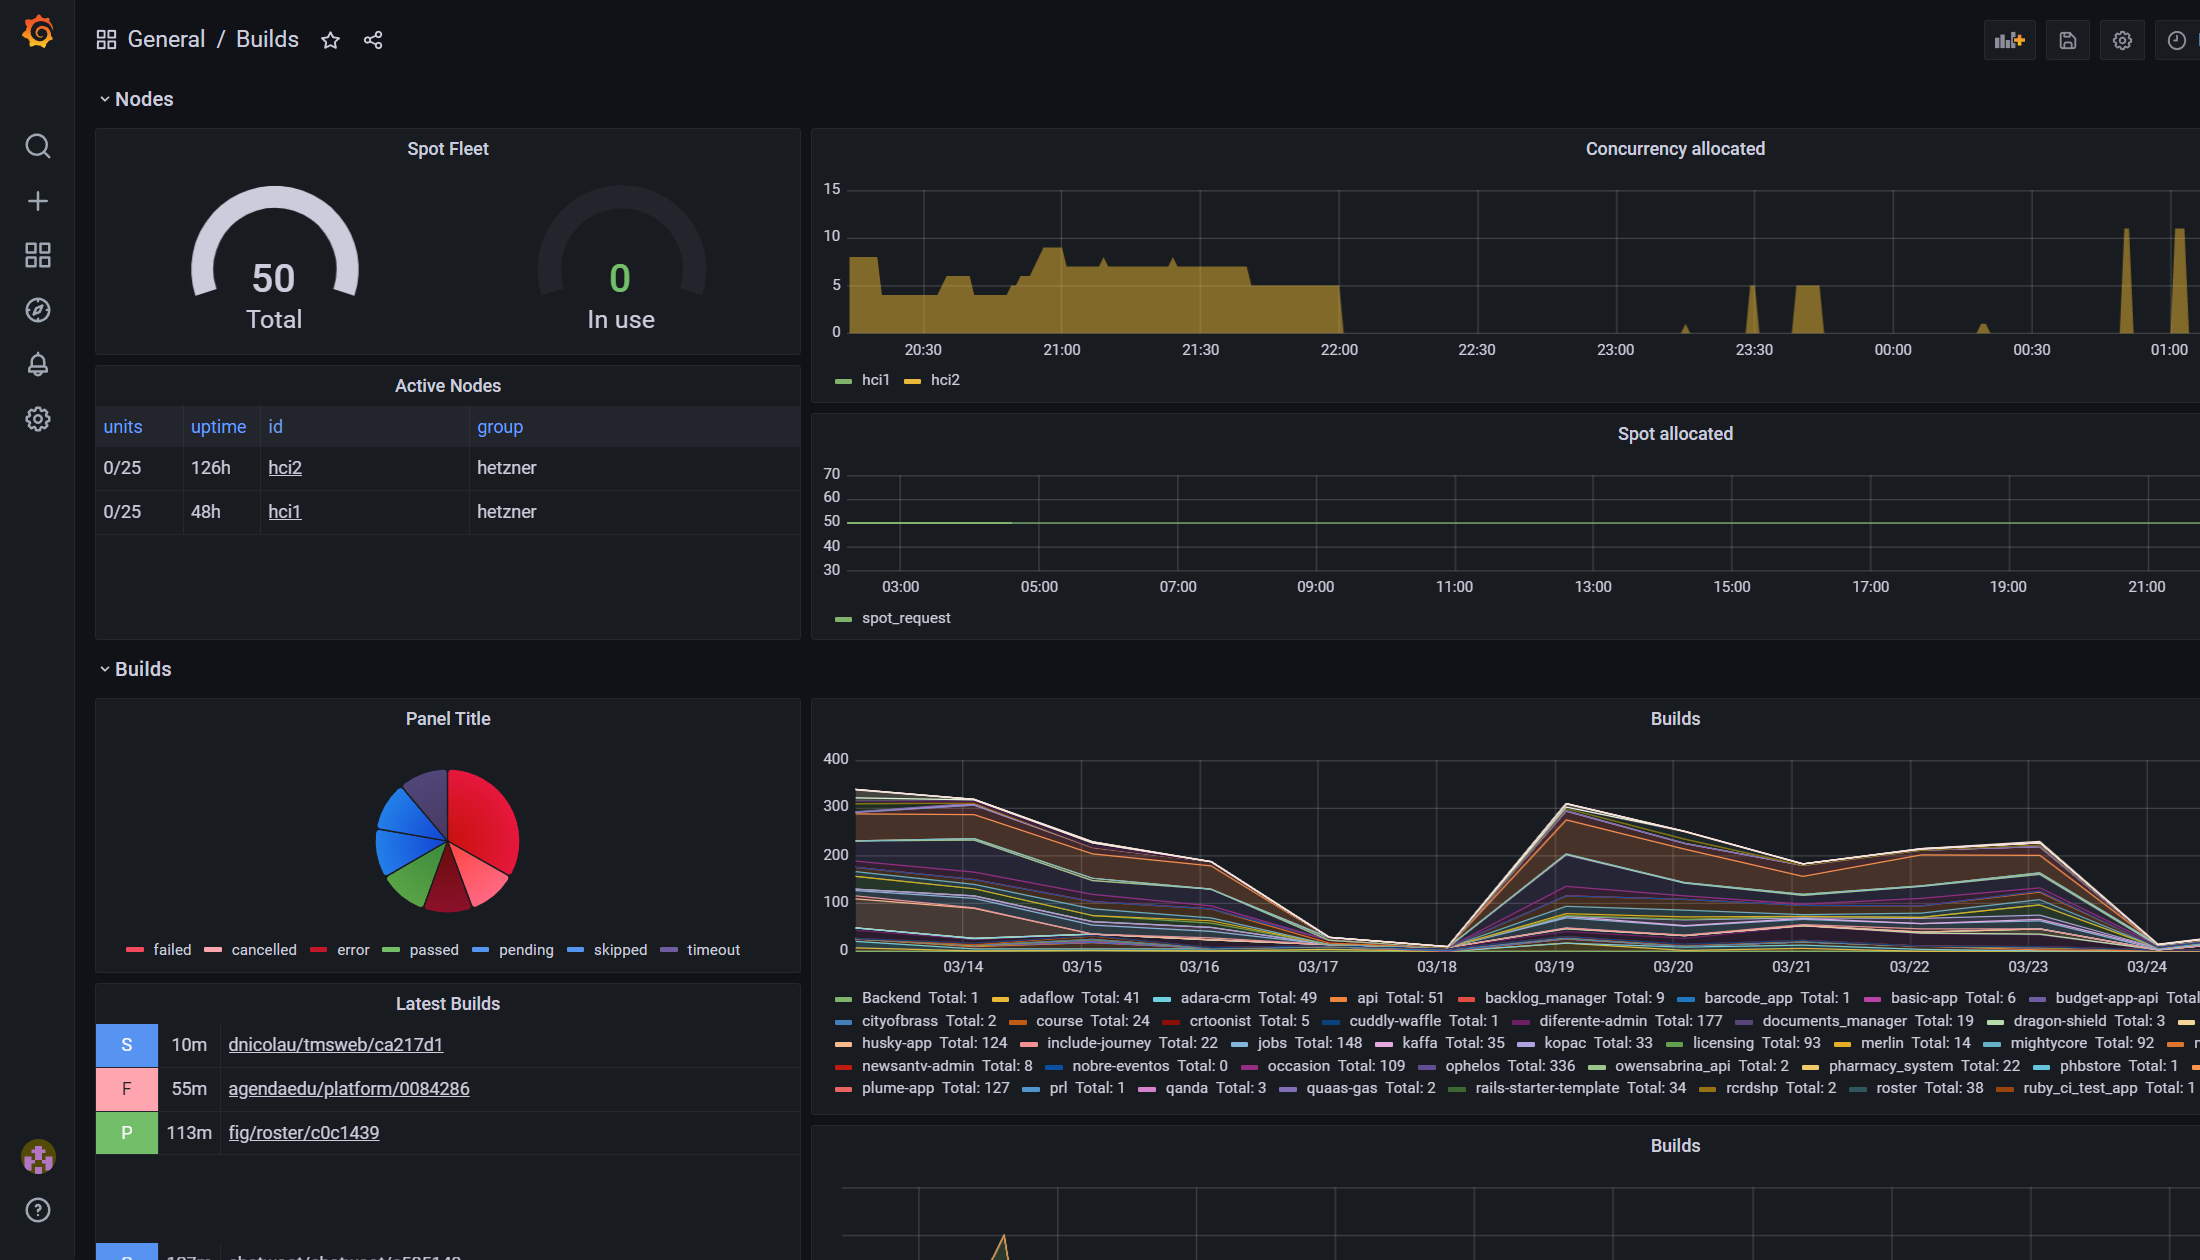
Task: Click the Grafana logo home icon
Action: coord(38,33)
